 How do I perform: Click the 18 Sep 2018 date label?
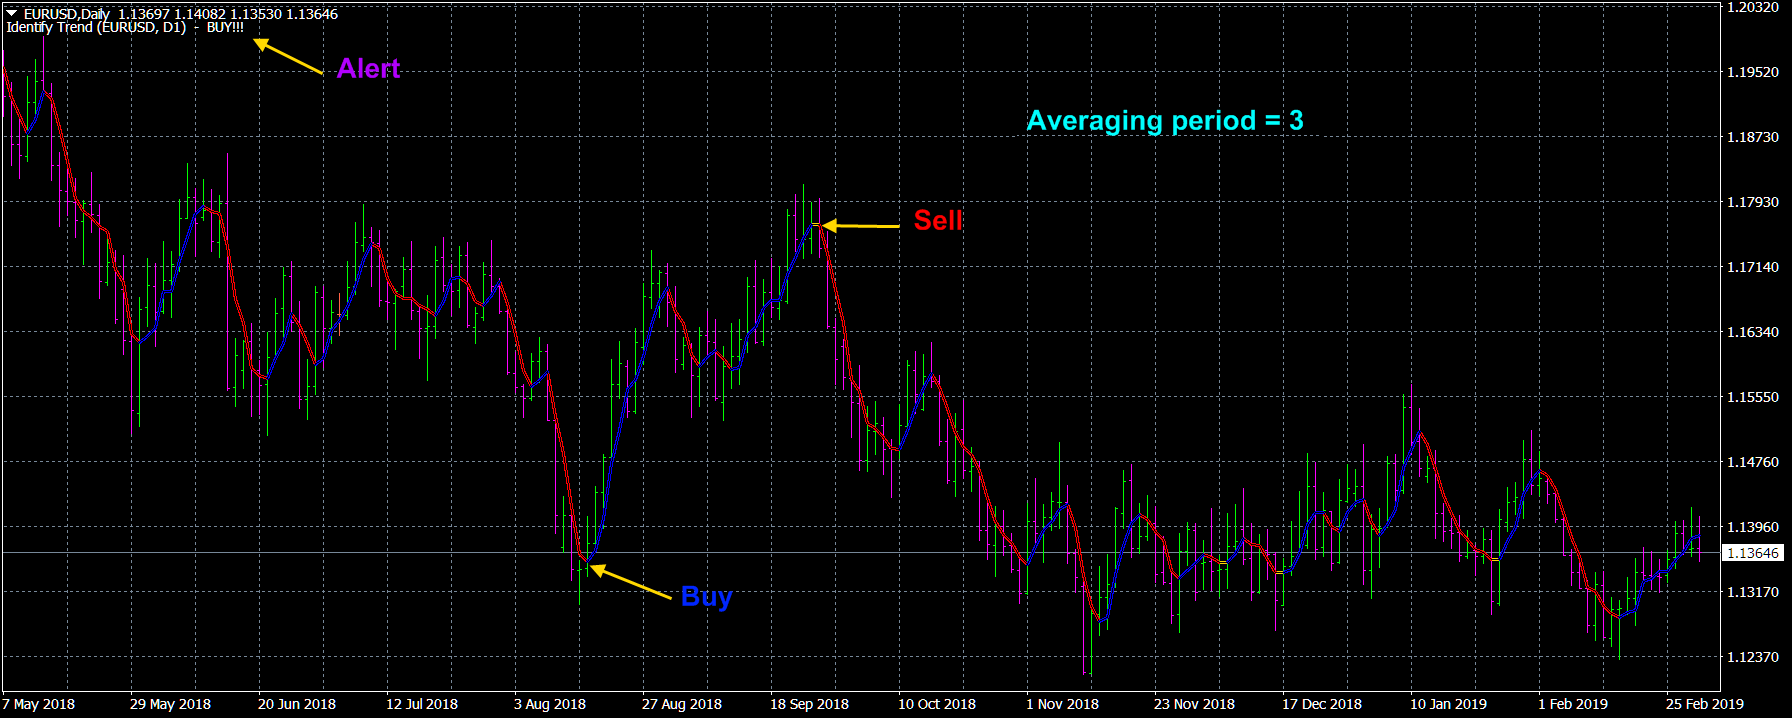(809, 704)
